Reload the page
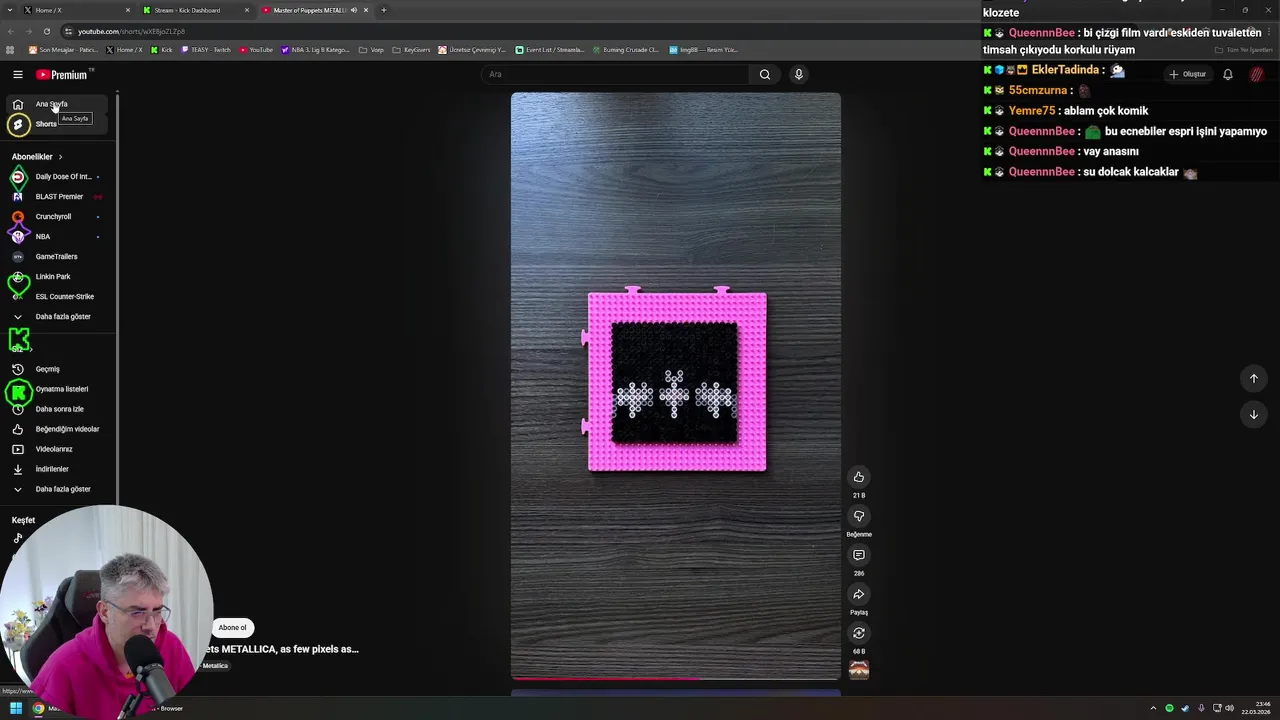 46,31
